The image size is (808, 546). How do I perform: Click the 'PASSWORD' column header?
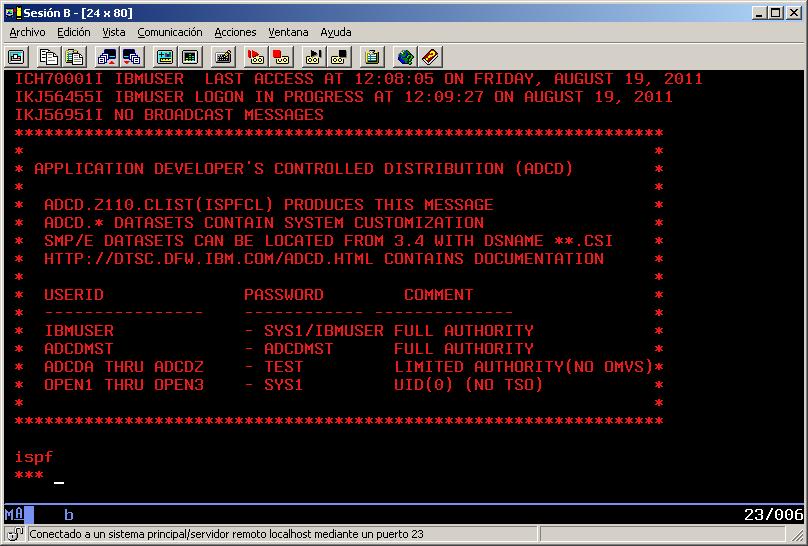click(283, 295)
